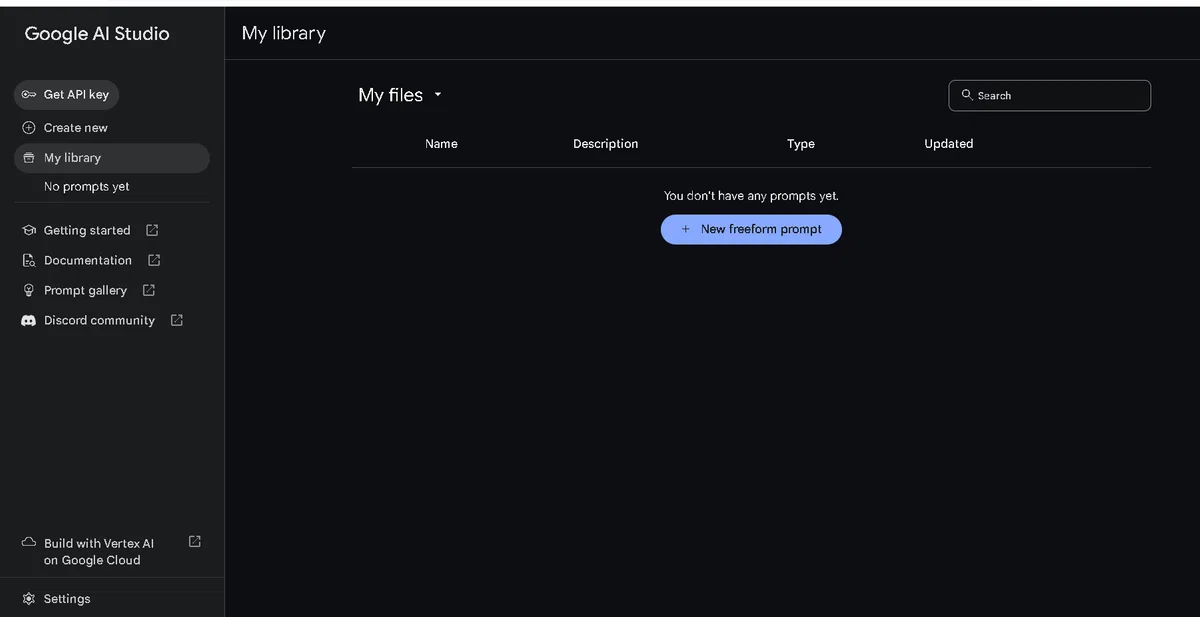1200x617 pixels.
Task: Click into the Search input field
Action: click(1050, 95)
